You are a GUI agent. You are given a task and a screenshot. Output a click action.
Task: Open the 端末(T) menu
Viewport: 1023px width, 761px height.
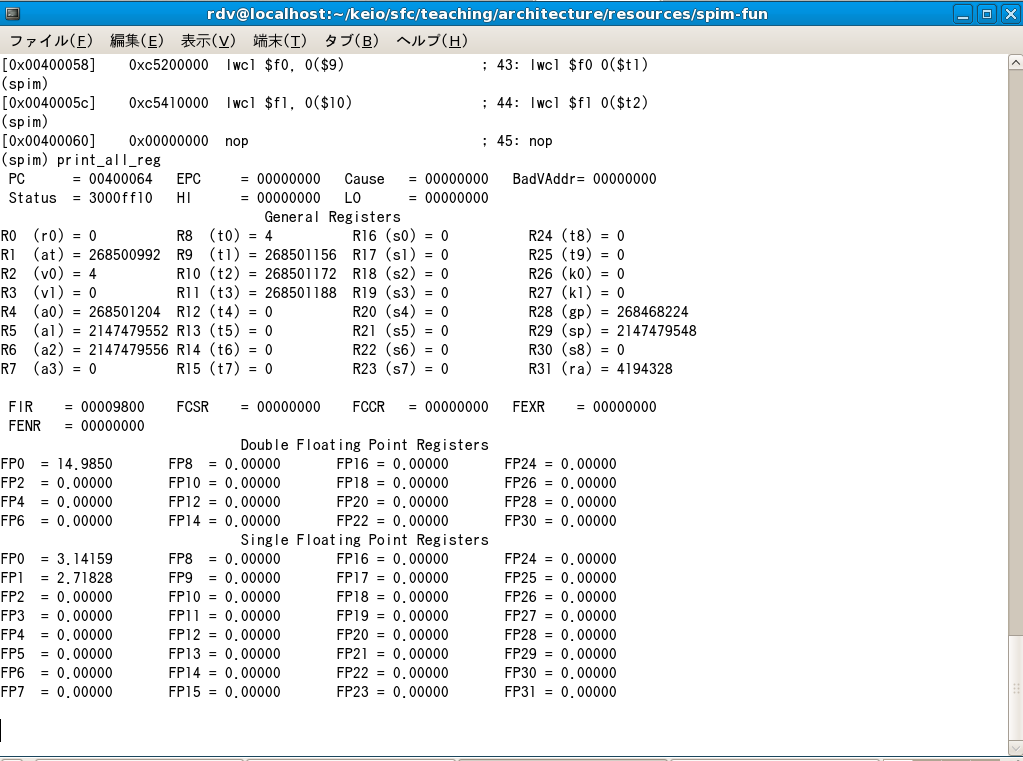coord(280,41)
